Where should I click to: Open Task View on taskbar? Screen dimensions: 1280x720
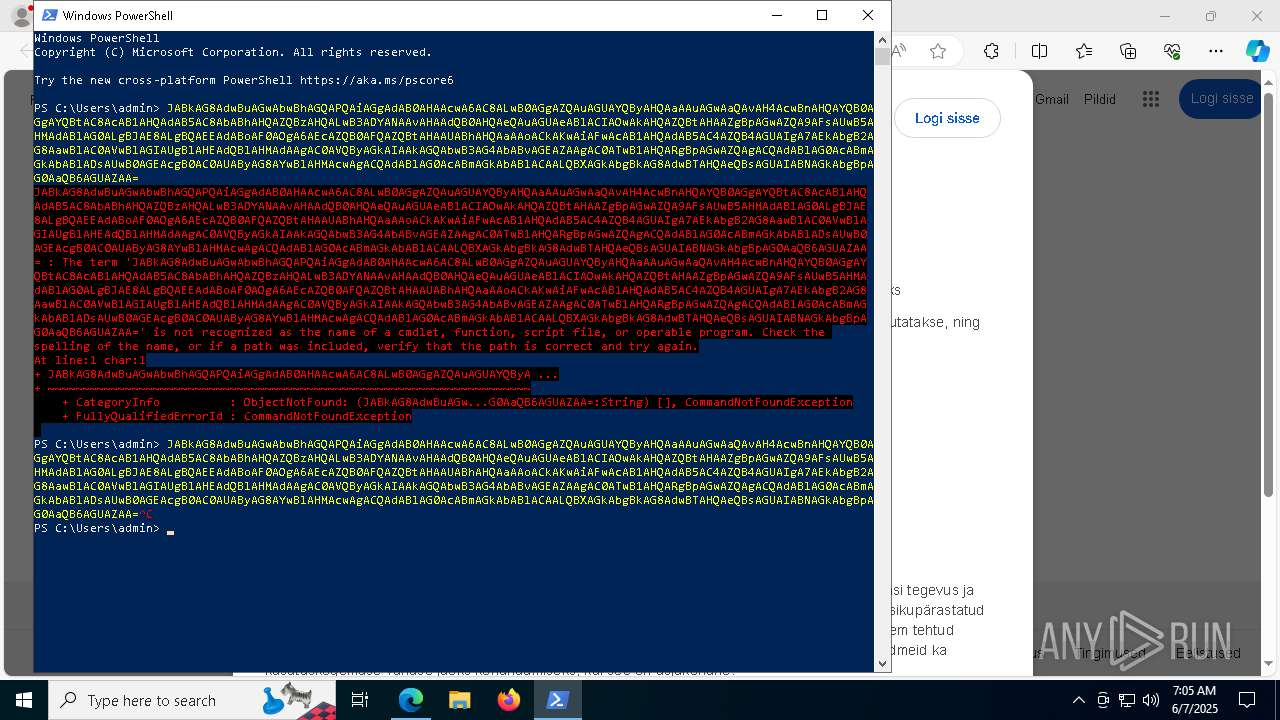click(x=360, y=700)
